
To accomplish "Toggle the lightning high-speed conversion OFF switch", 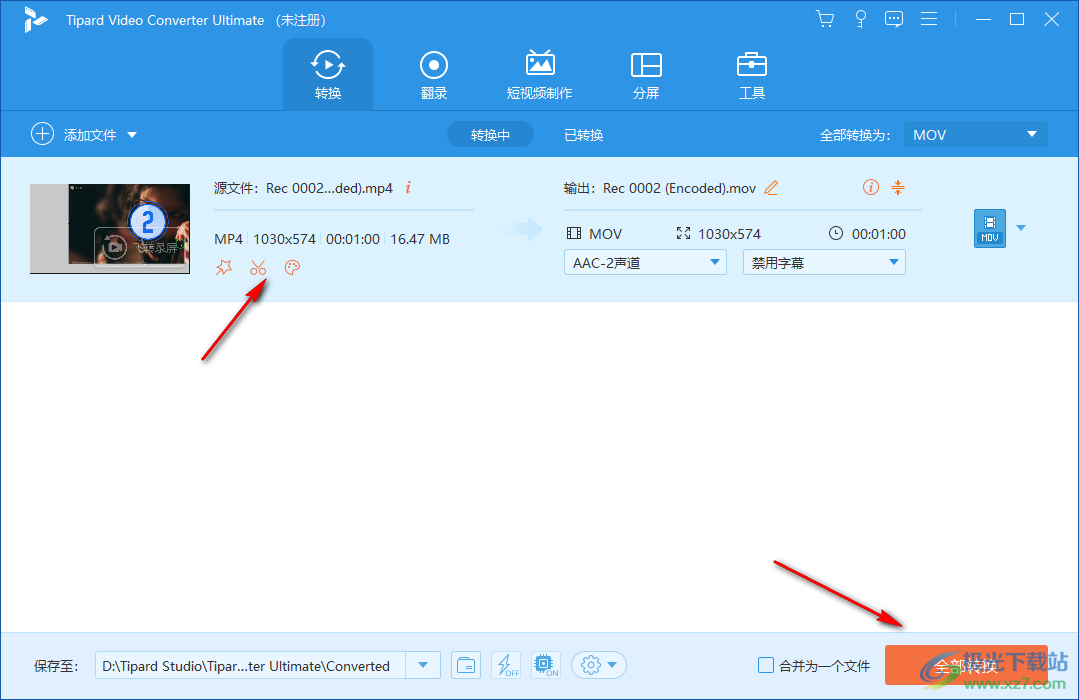I will click(x=506, y=664).
